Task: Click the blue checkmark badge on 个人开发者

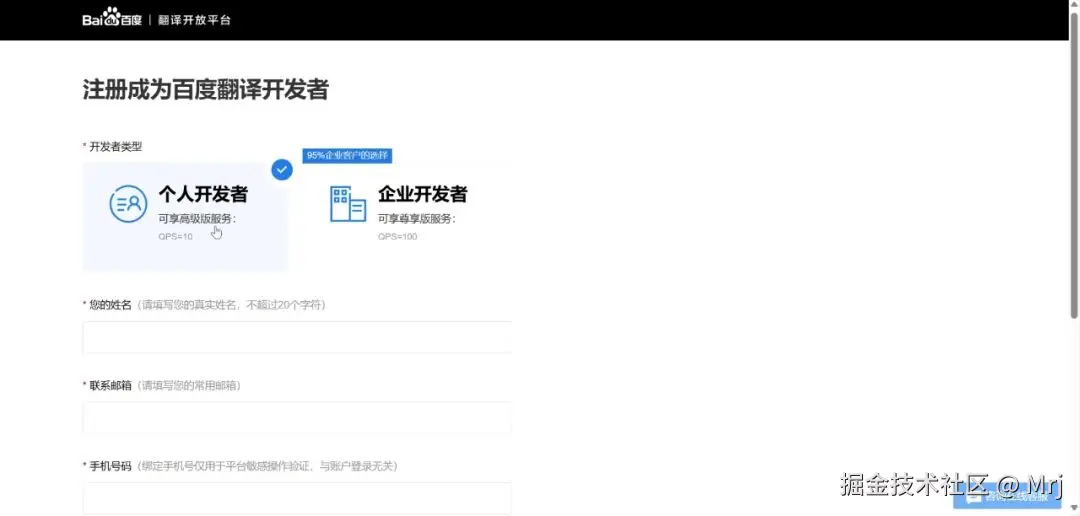Action: (282, 169)
